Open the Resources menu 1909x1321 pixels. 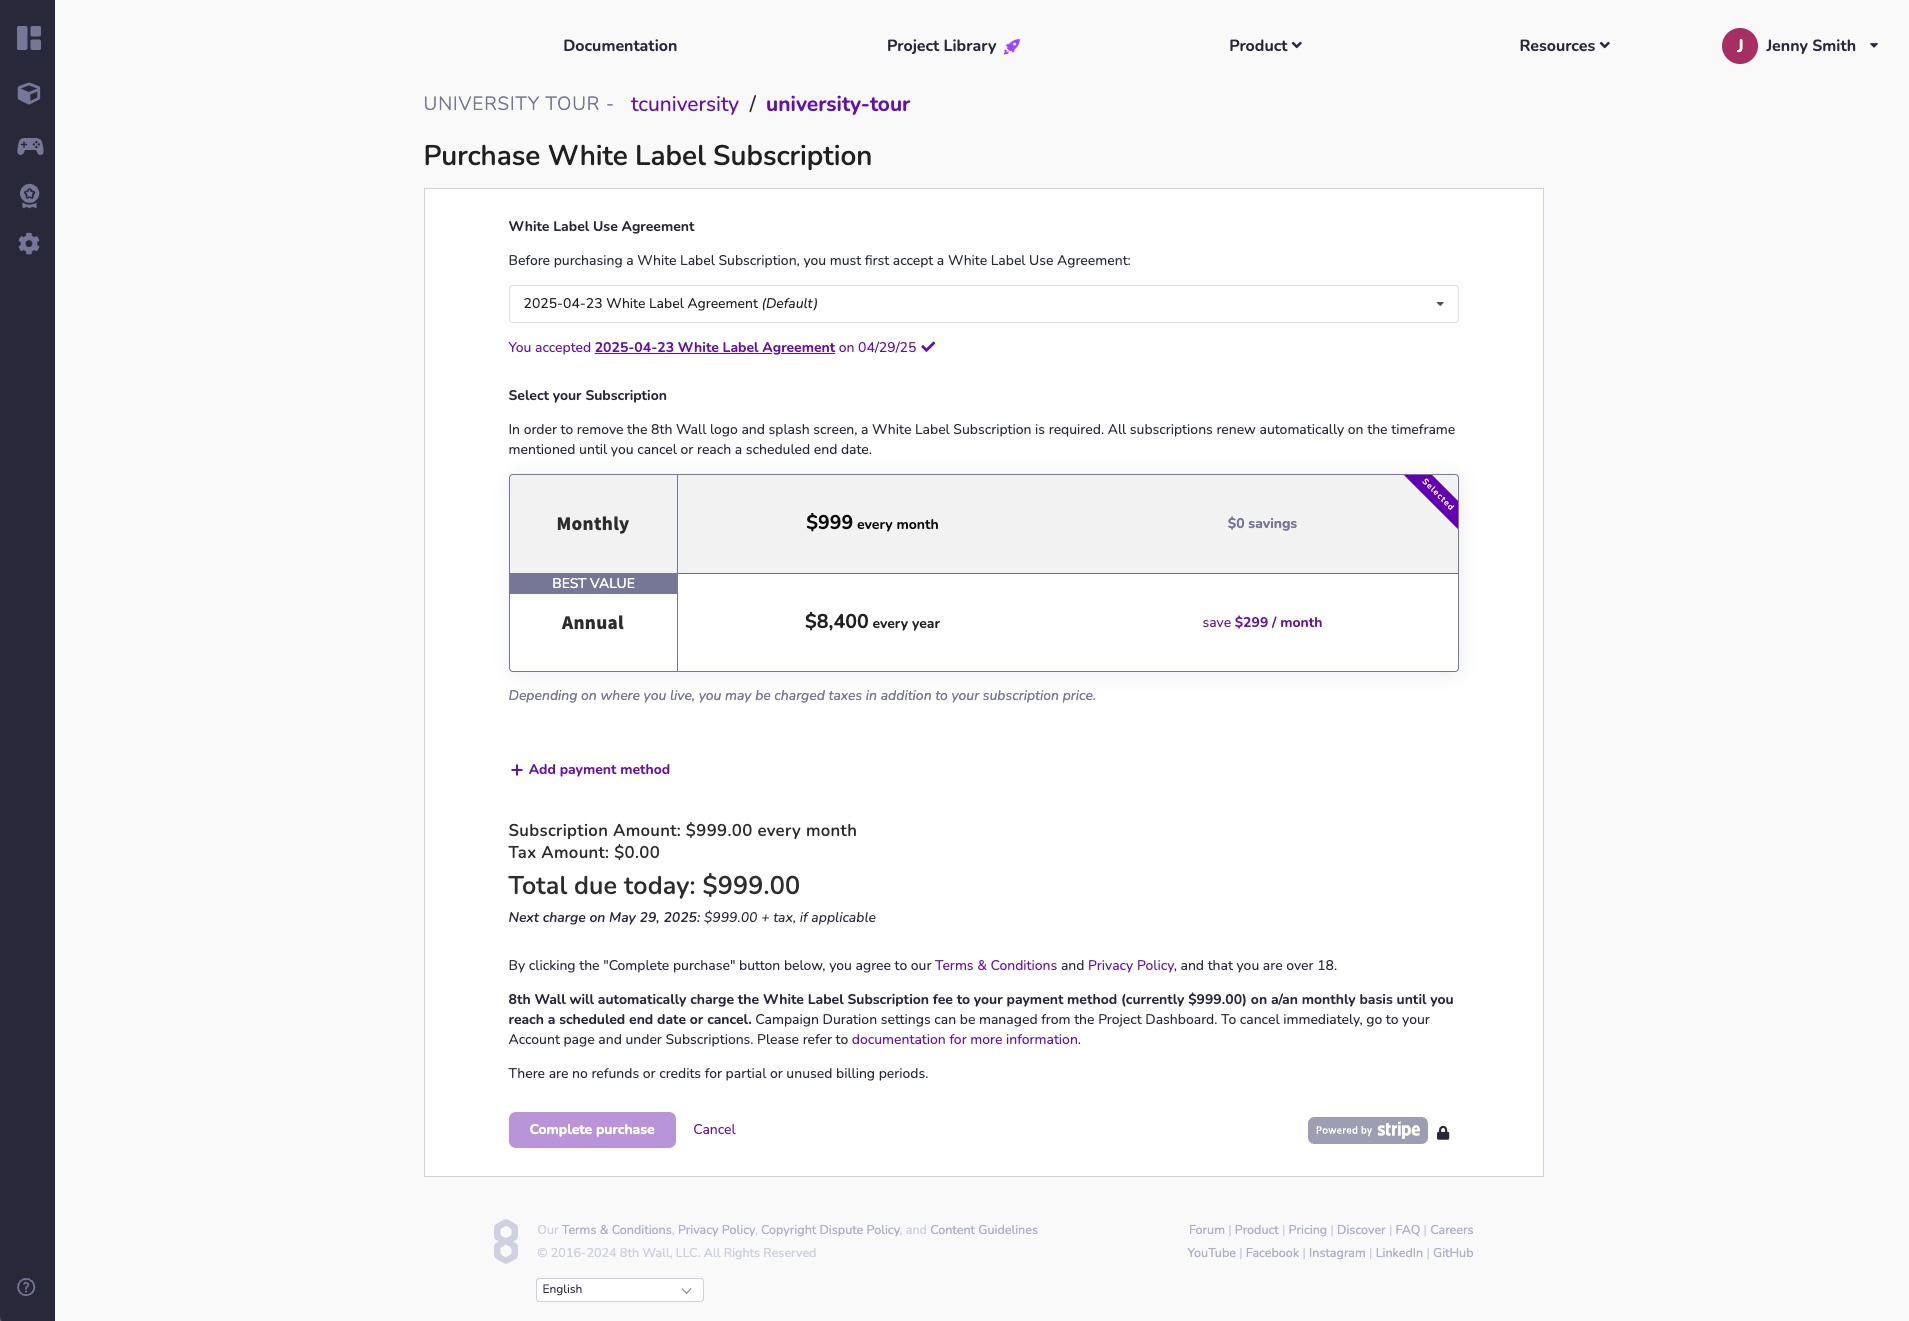(1563, 45)
